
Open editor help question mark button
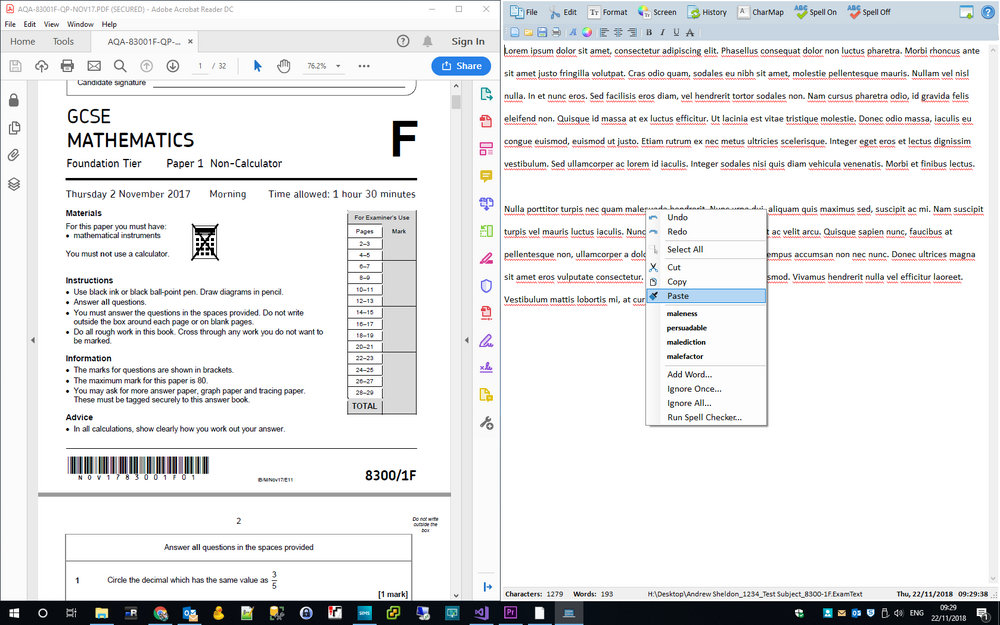pyautogui.click(x=987, y=12)
